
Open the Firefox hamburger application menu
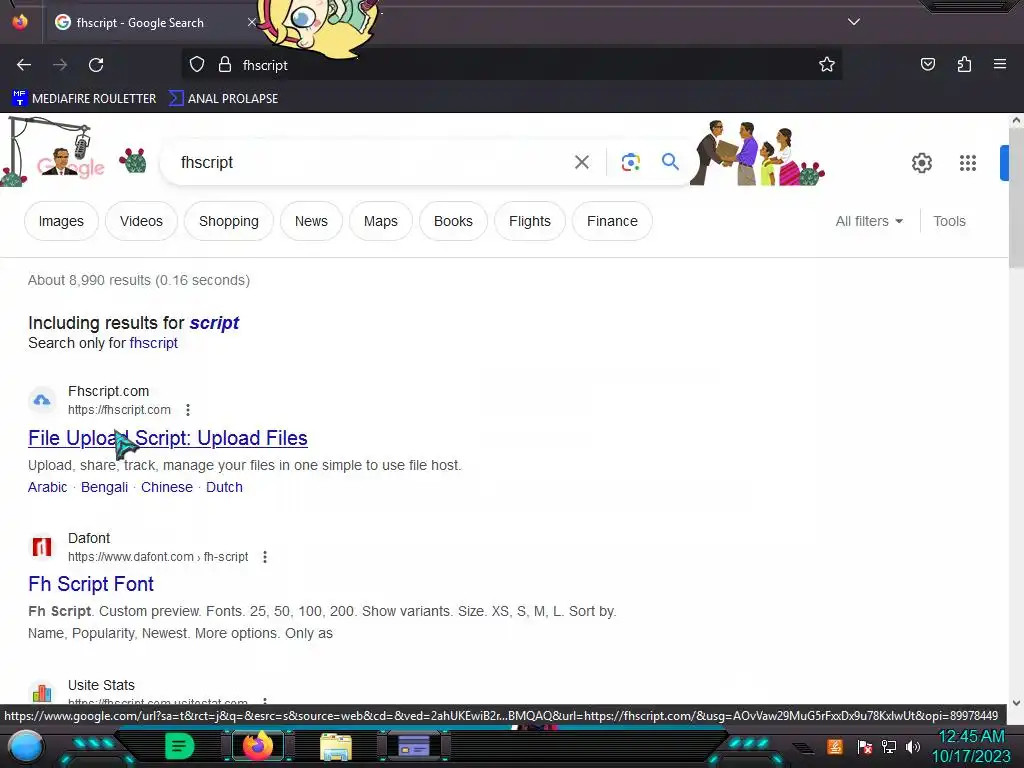click(999, 64)
